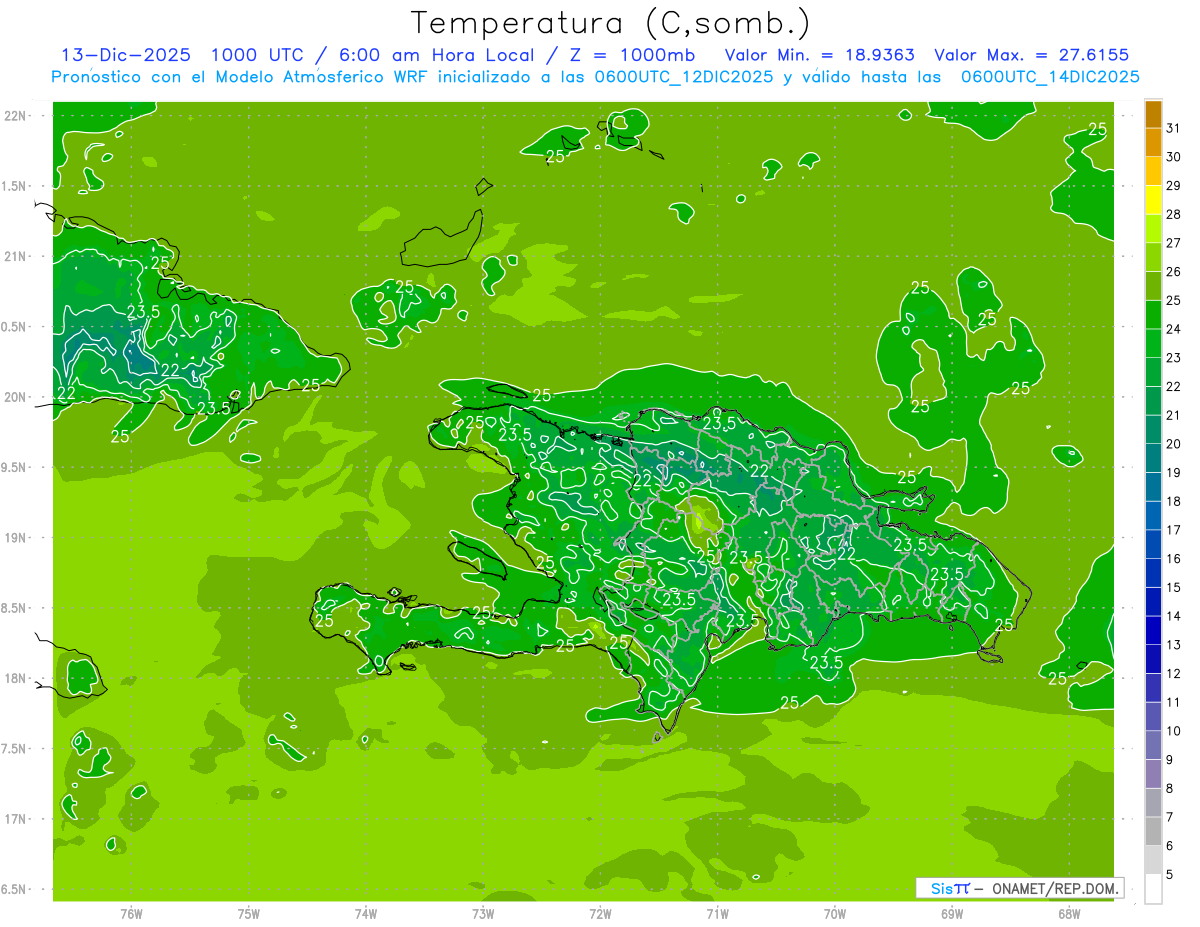Click the "21N" latitude label
Screen dimensions: 1200x927
tap(16, 256)
